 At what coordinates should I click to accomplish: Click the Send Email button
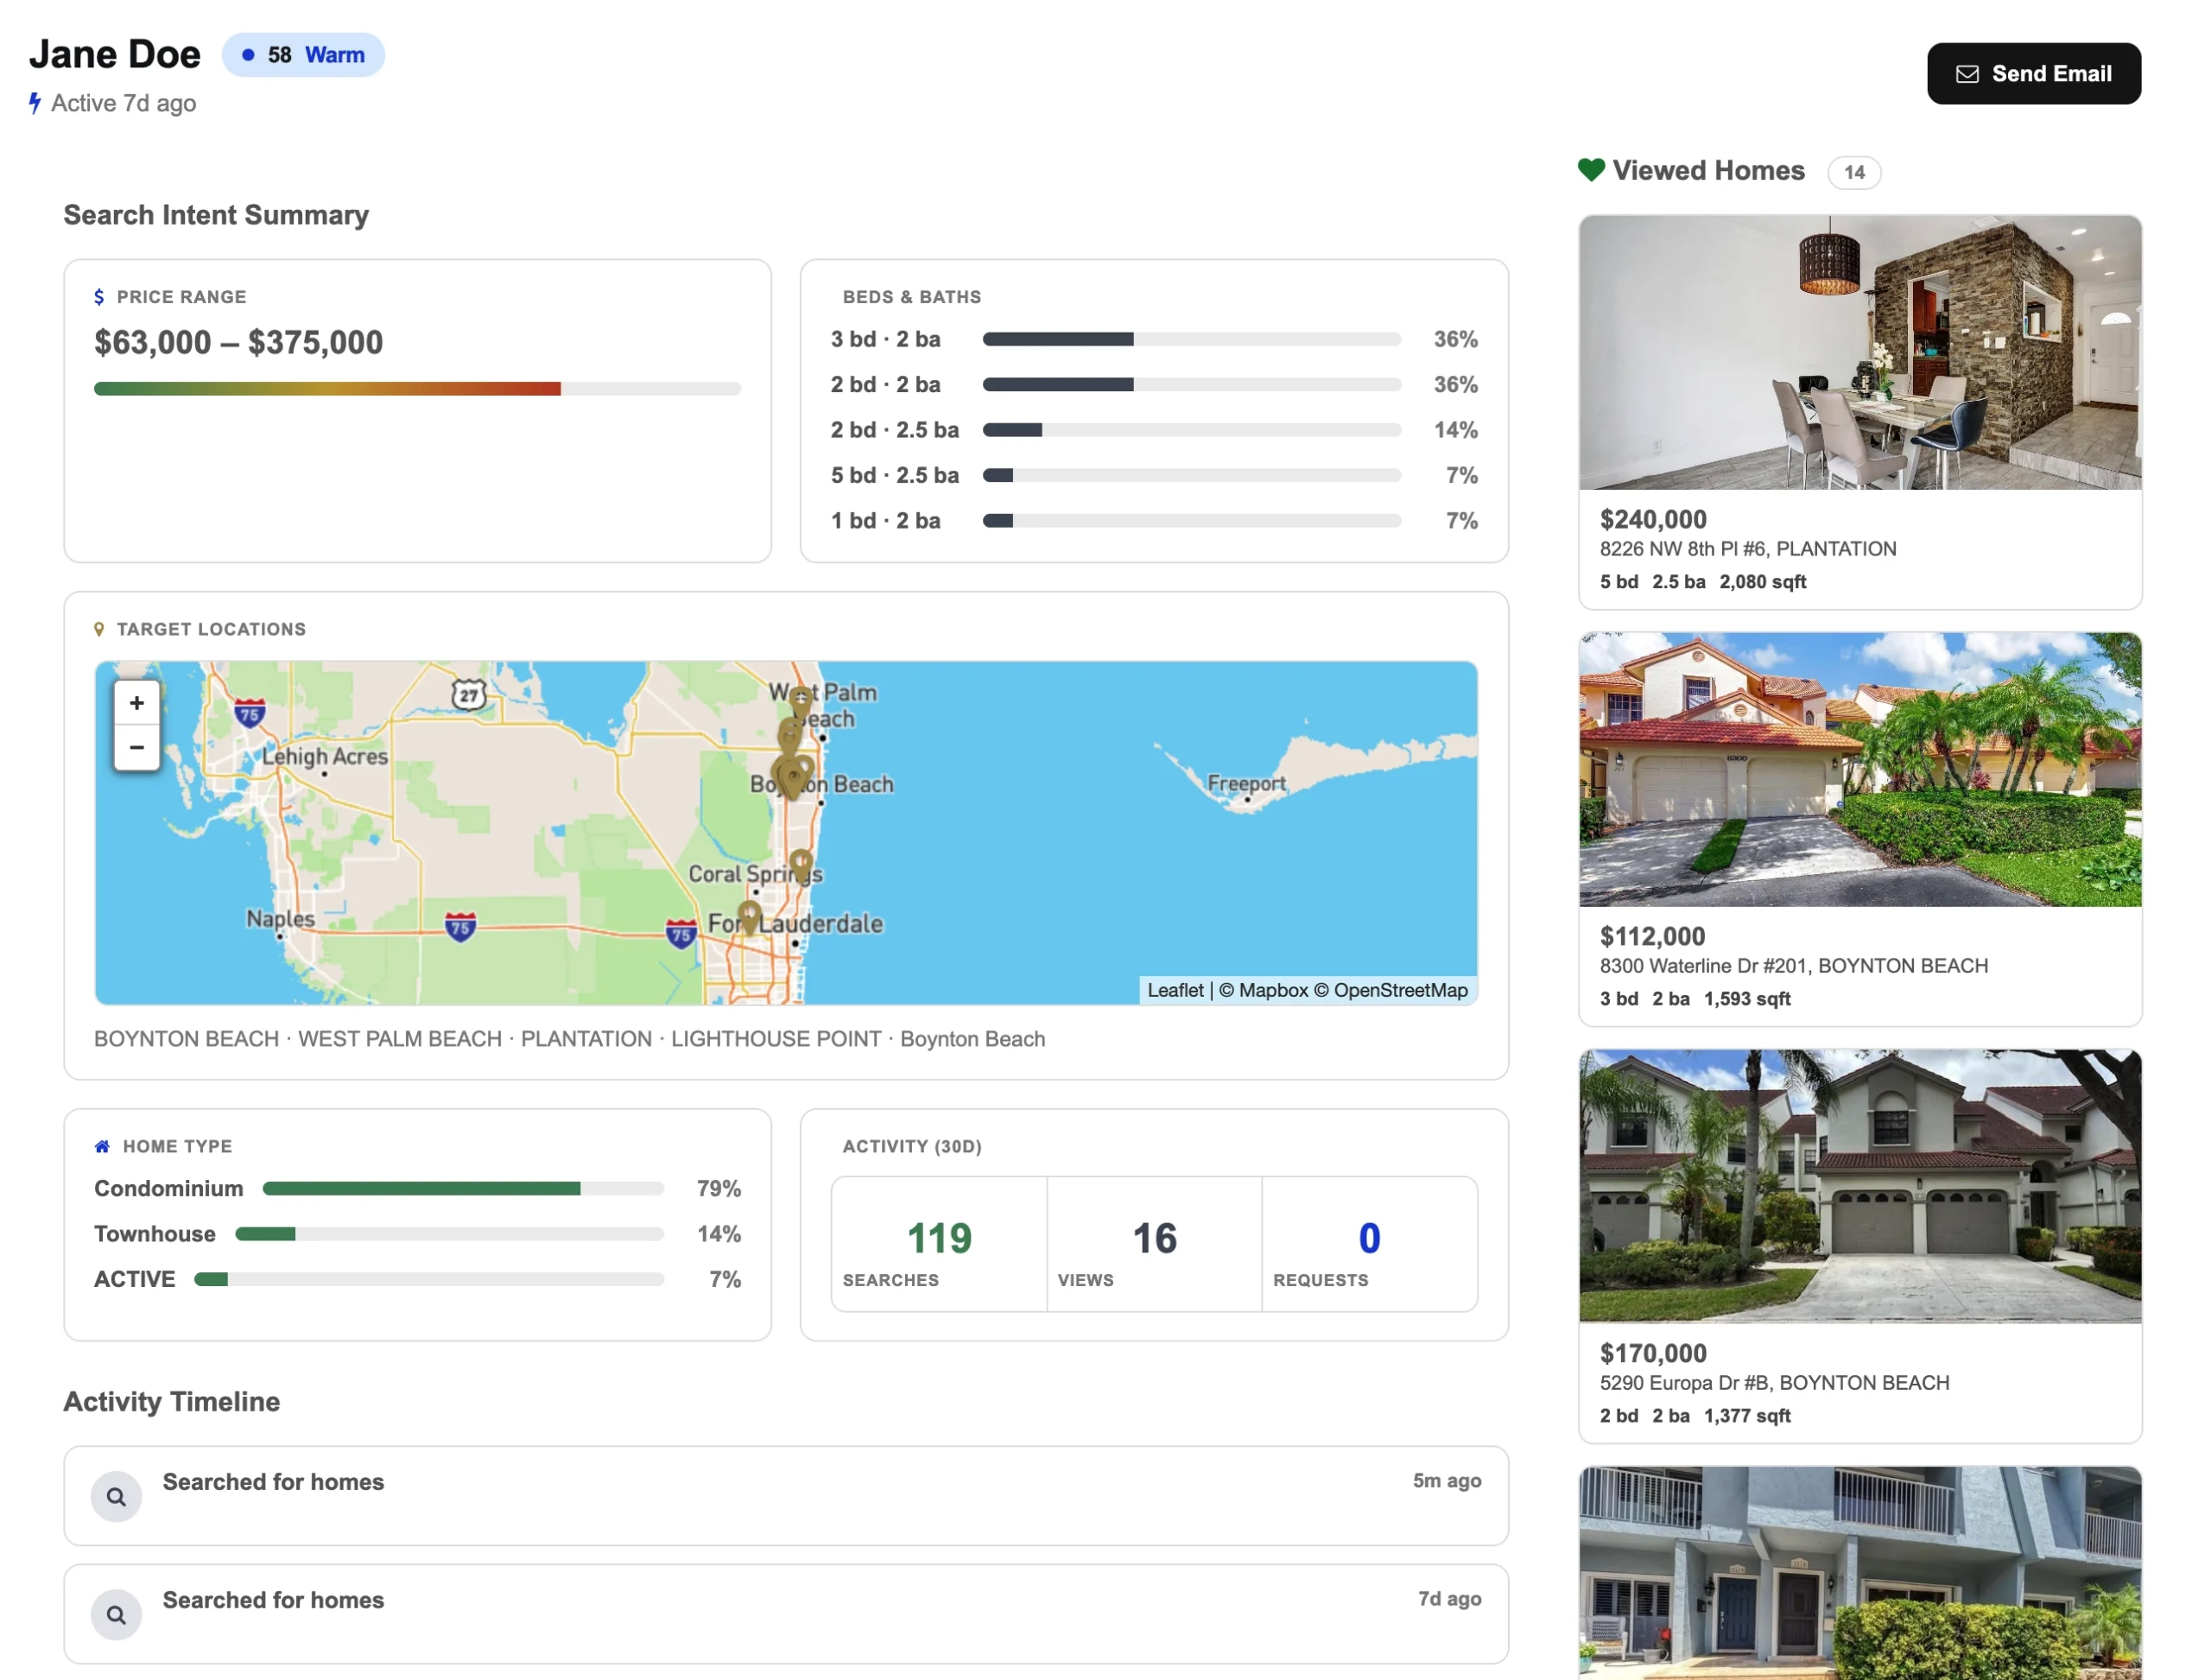coord(2033,73)
